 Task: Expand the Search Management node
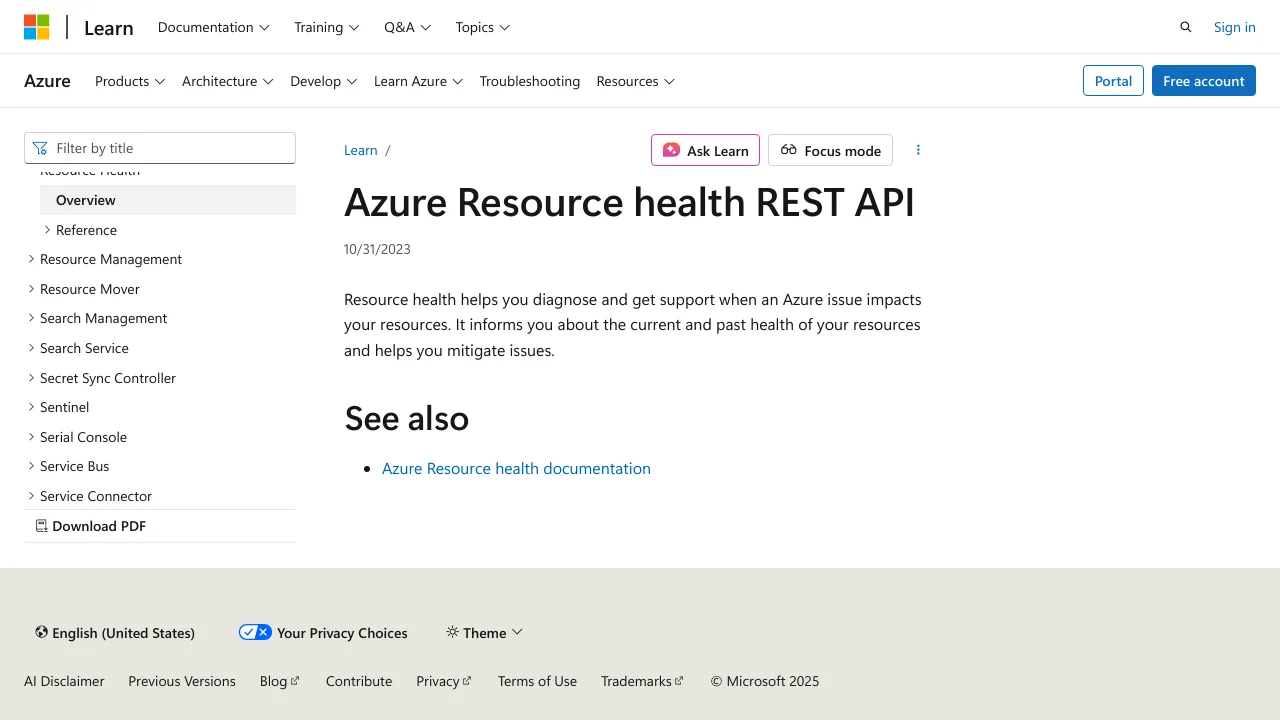pos(31,318)
